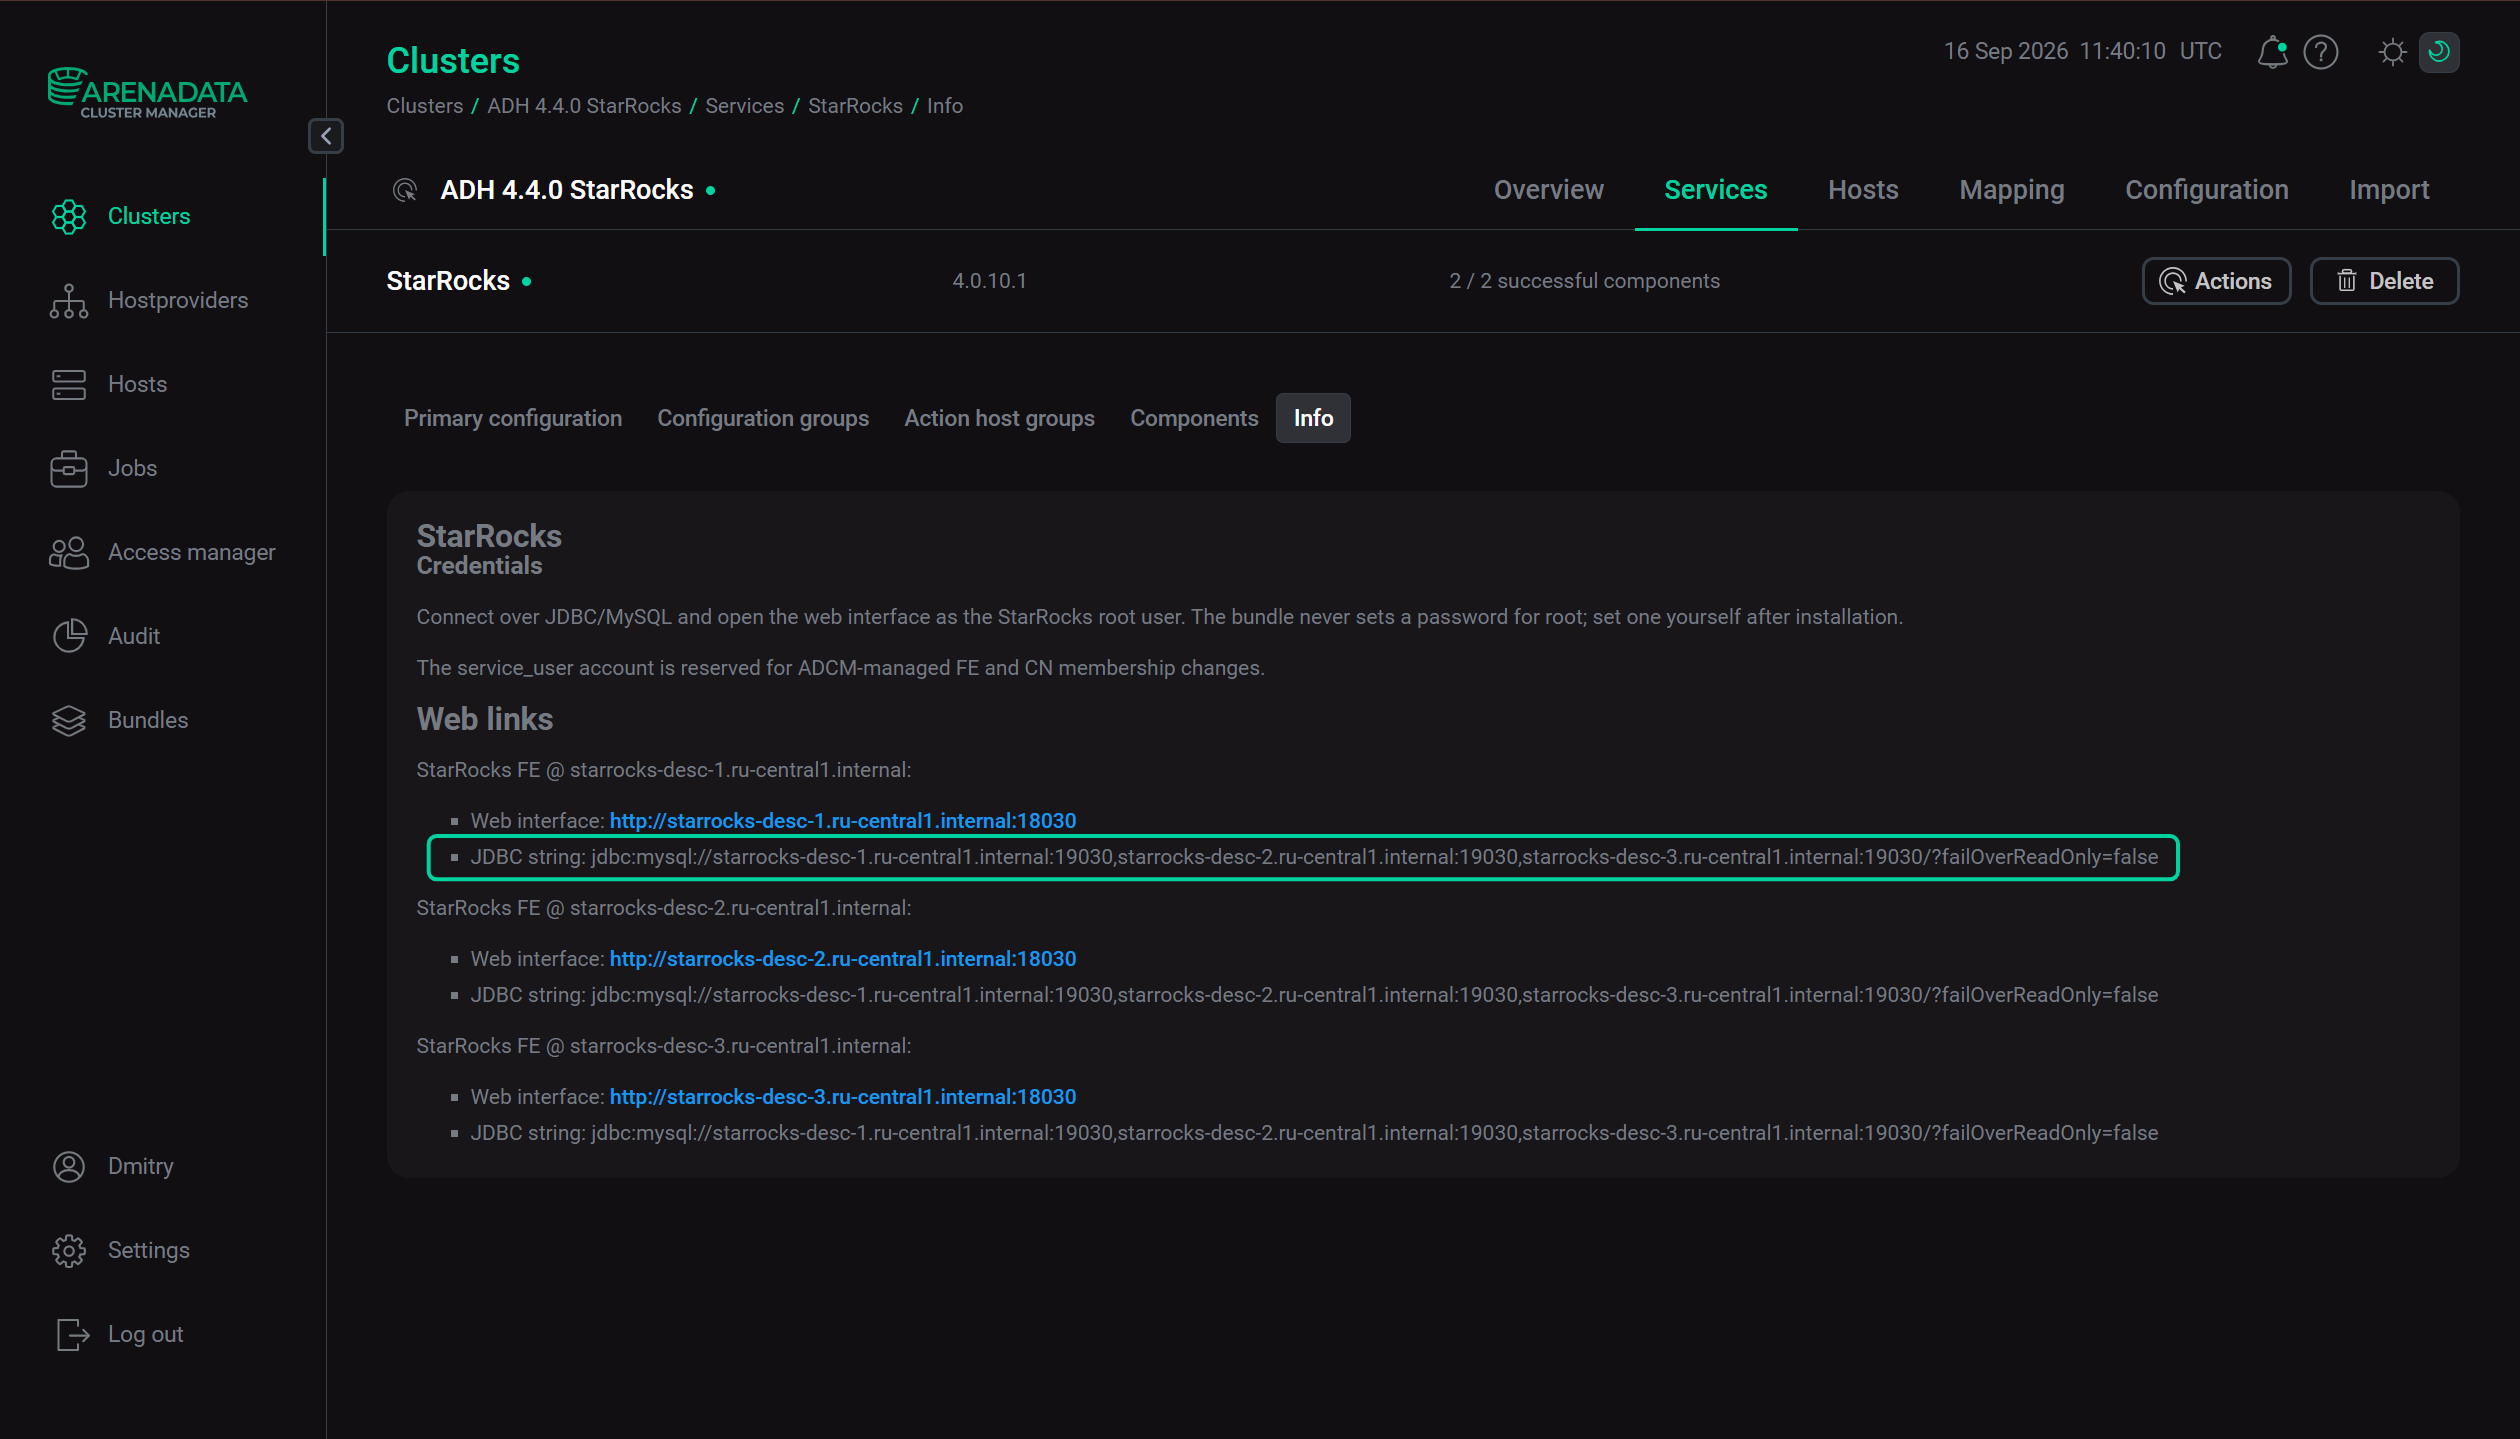Click the JDBC string under starrocks-desc-3
Image resolution: width=2520 pixels, height=1439 pixels.
[x=1314, y=1133]
